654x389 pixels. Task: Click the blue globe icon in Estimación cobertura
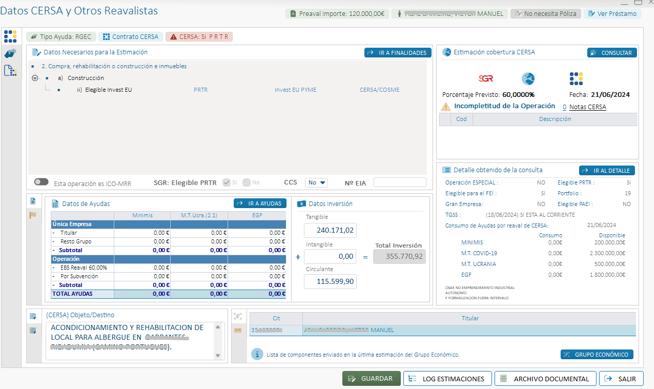click(x=528, y=78)
